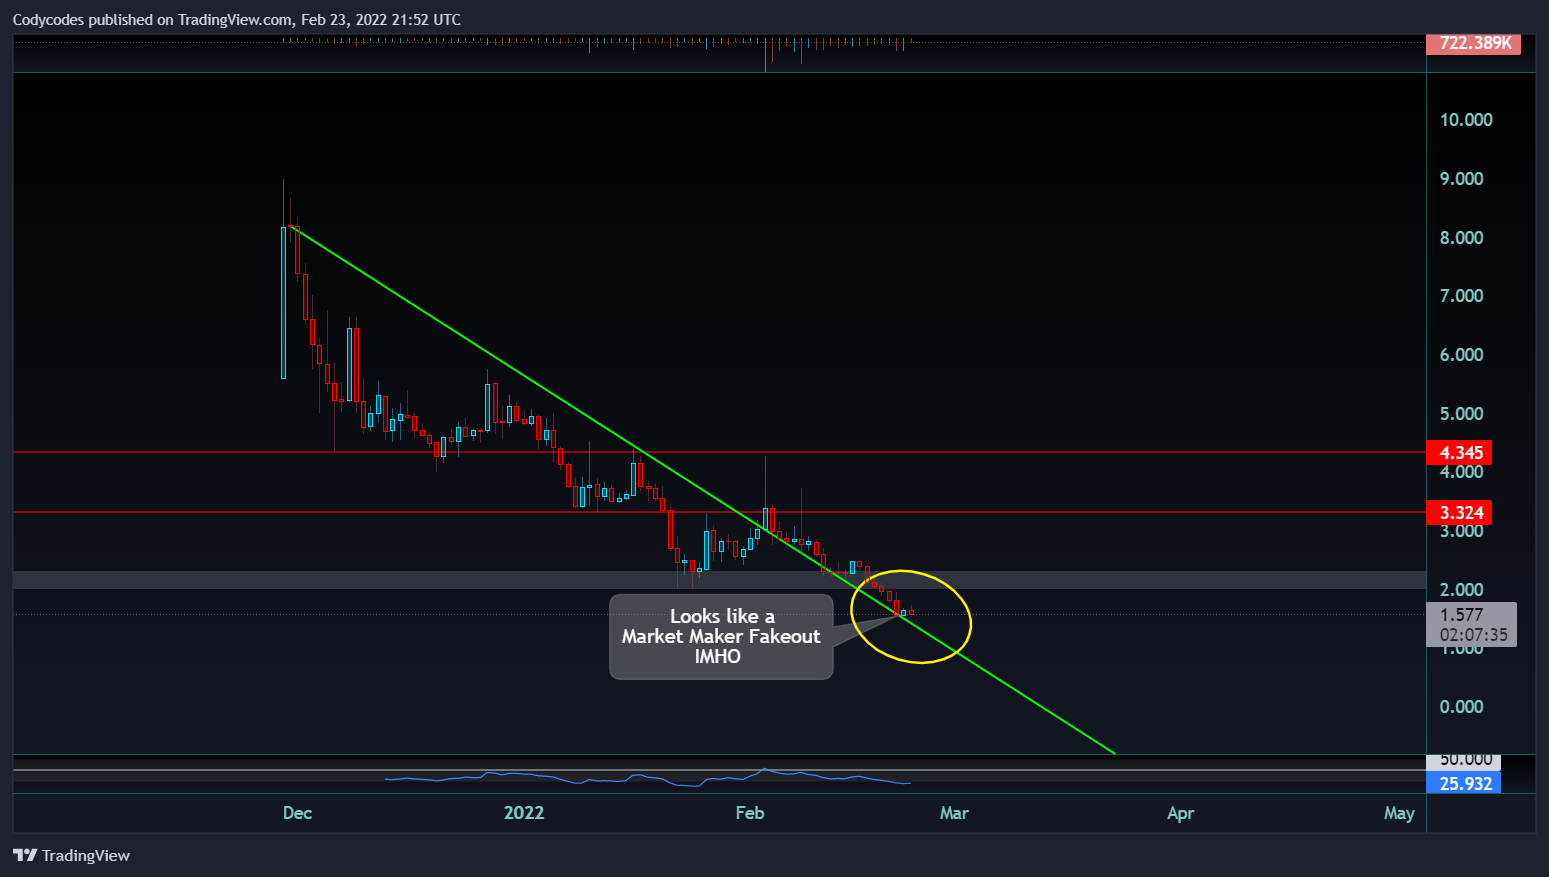Click the 9.000 price scale label
Viewport: 1549px width, 877px height.
(1462, 179)
